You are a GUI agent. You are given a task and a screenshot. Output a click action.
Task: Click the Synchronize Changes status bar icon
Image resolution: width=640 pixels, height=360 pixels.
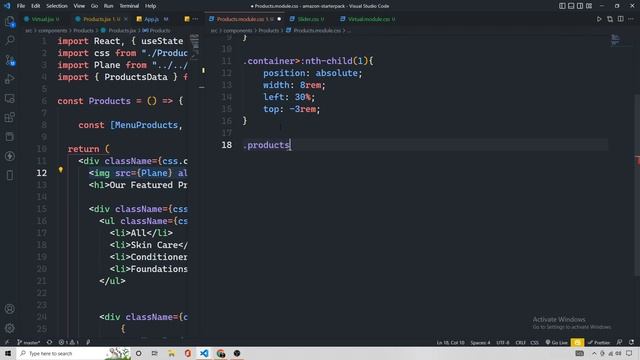(x=49, y=342)
